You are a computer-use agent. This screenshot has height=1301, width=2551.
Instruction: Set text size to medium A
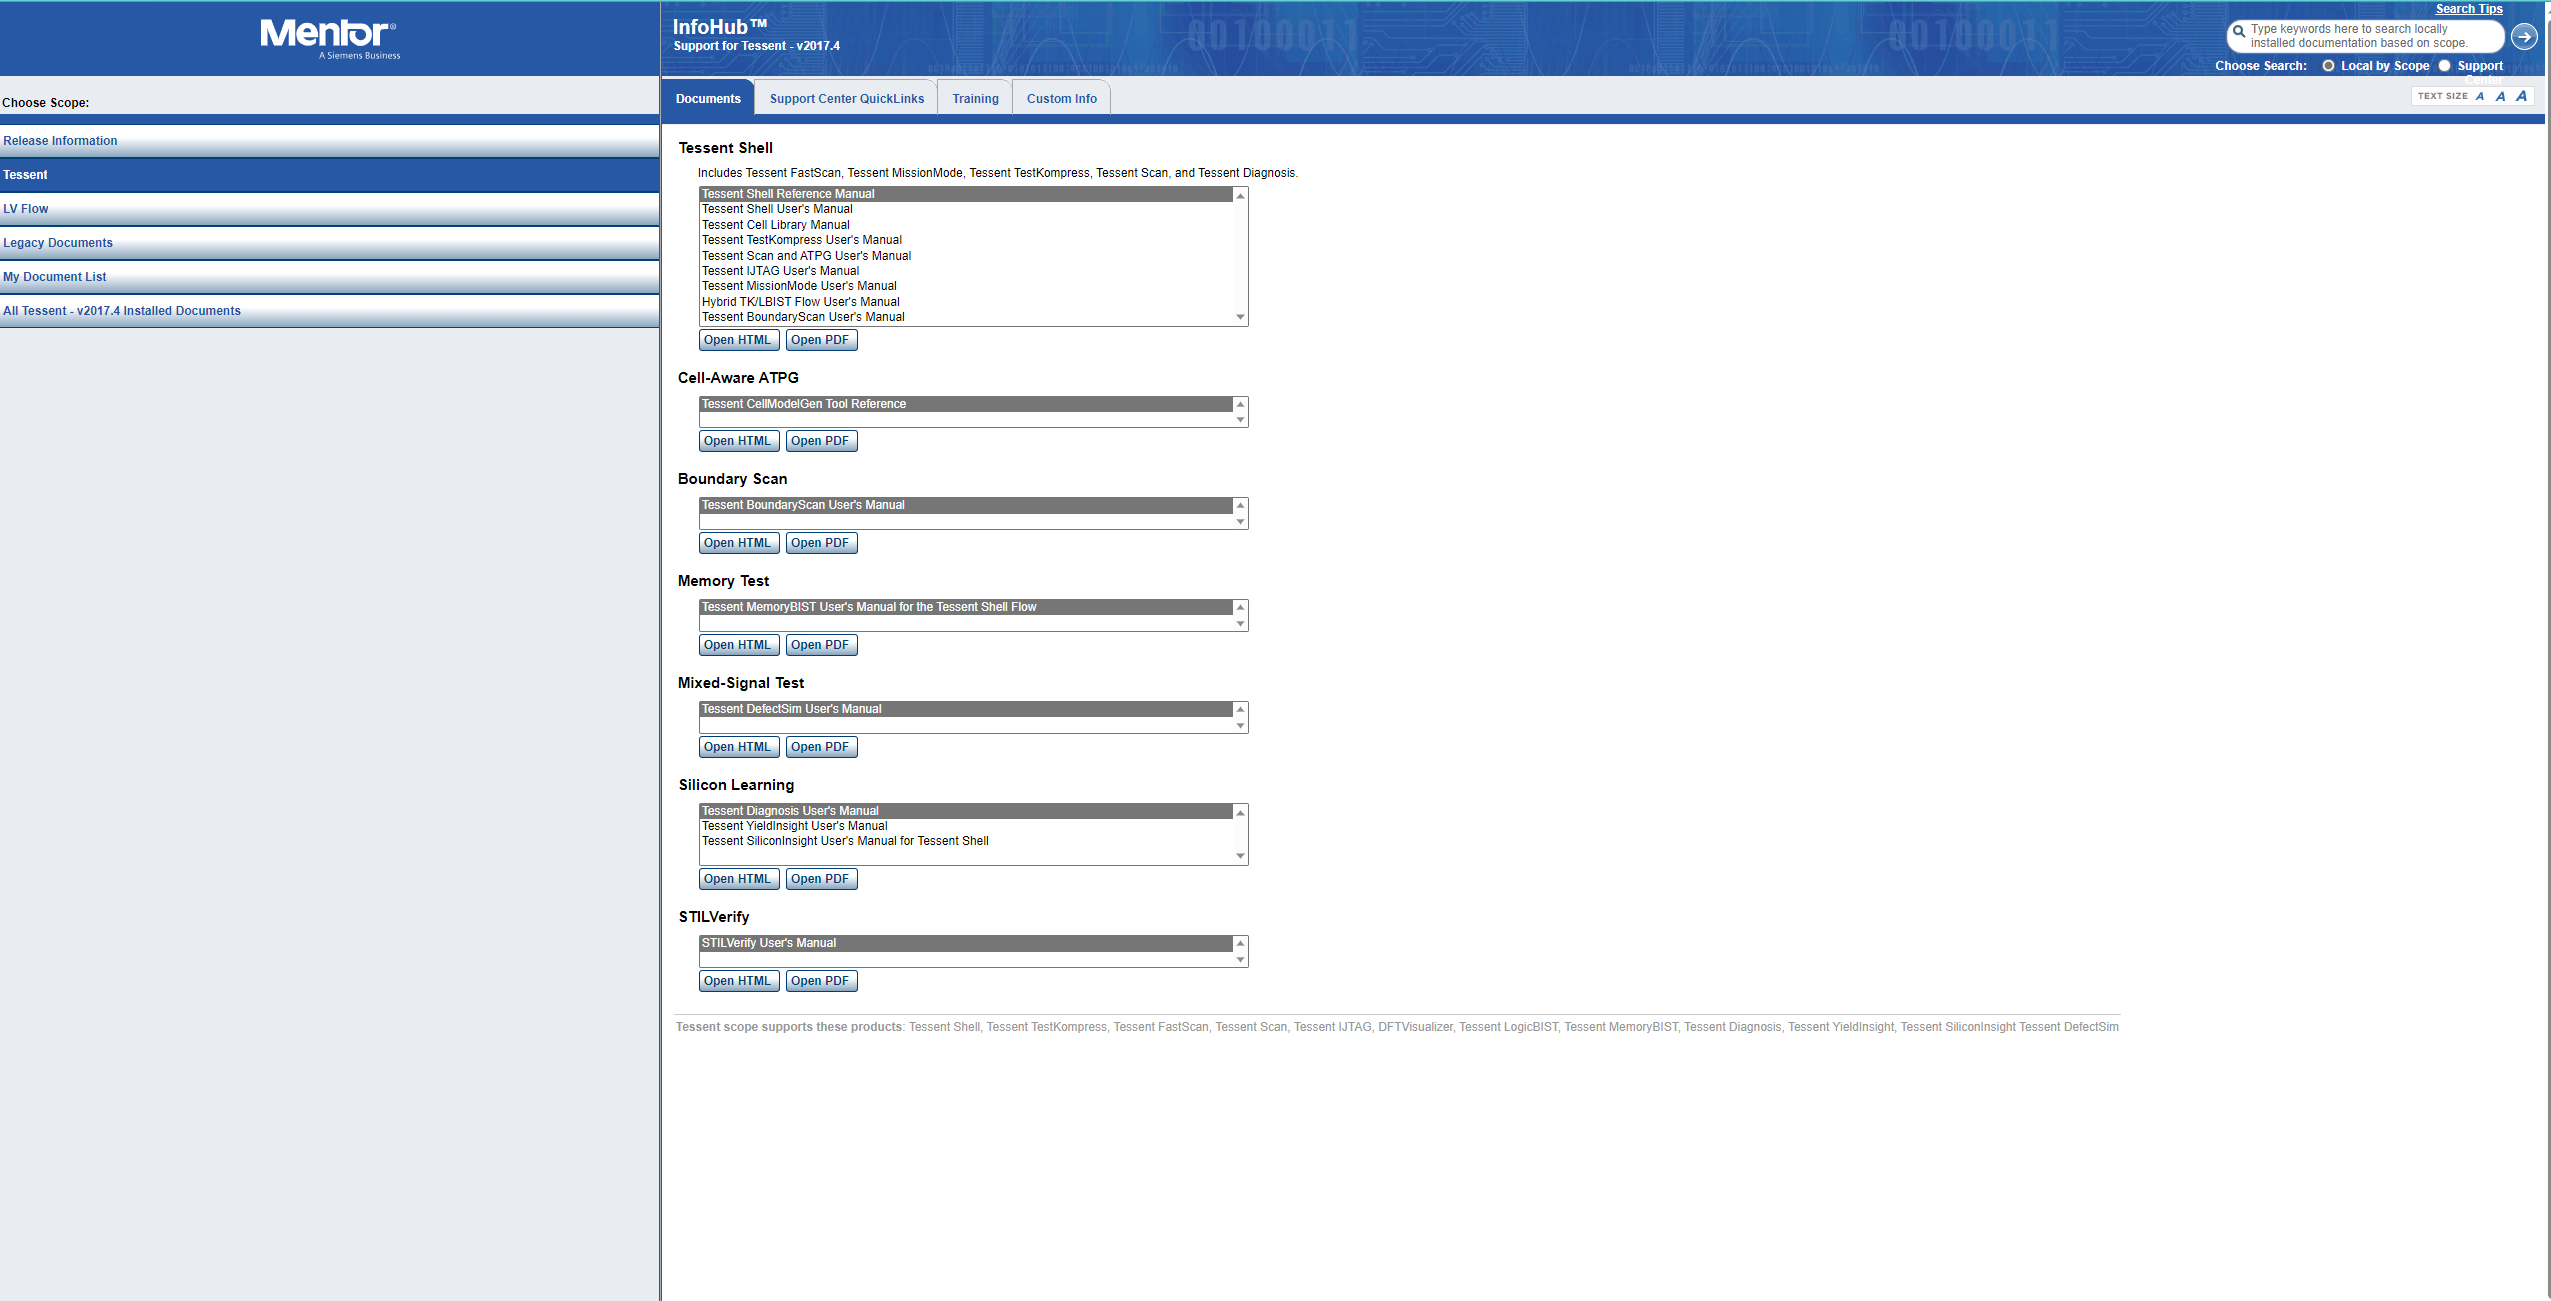2500,96
